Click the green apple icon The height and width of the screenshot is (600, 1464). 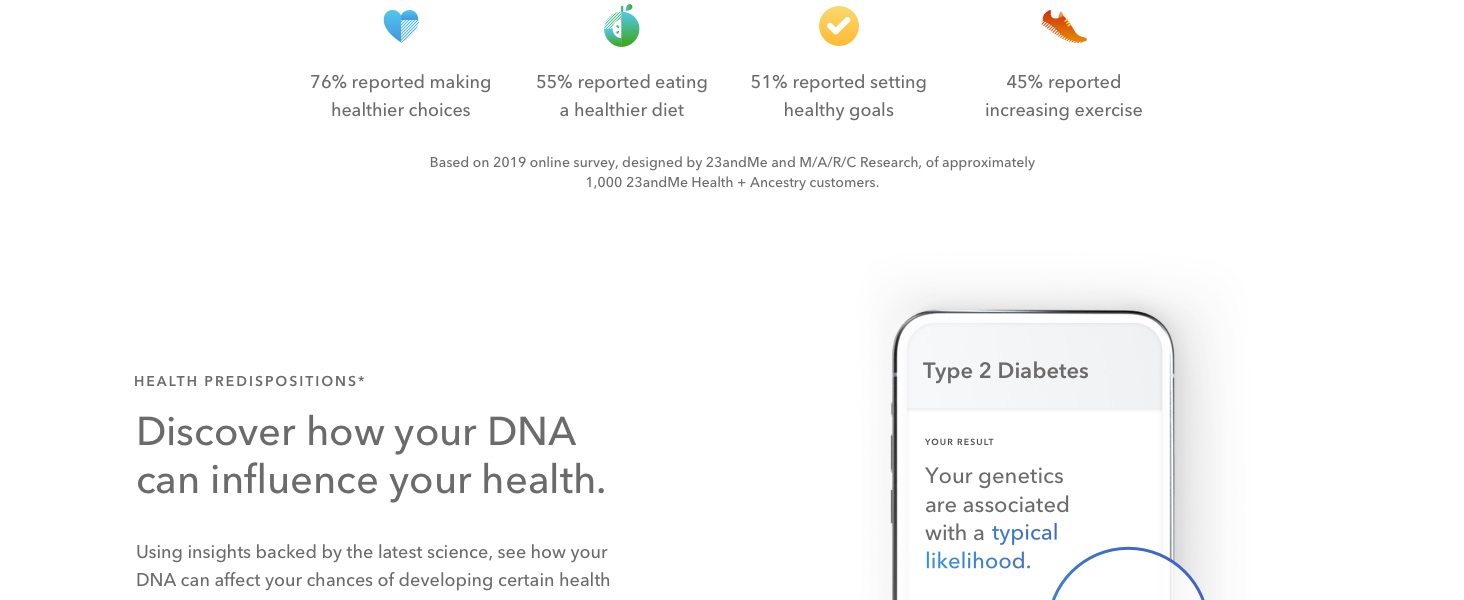(x=621, y=26)
